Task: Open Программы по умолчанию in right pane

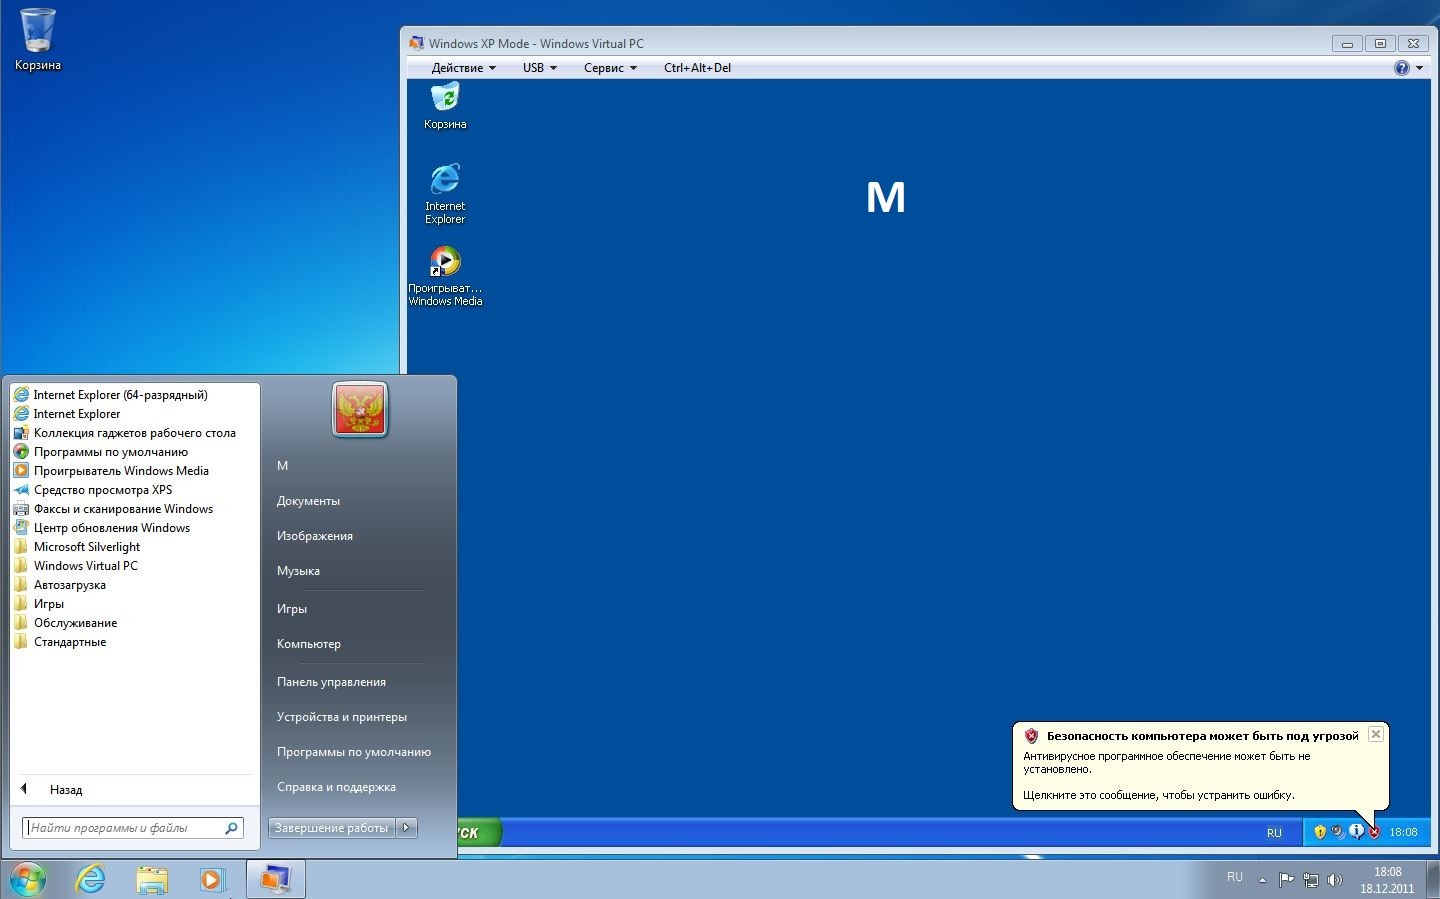Action: 354,752
